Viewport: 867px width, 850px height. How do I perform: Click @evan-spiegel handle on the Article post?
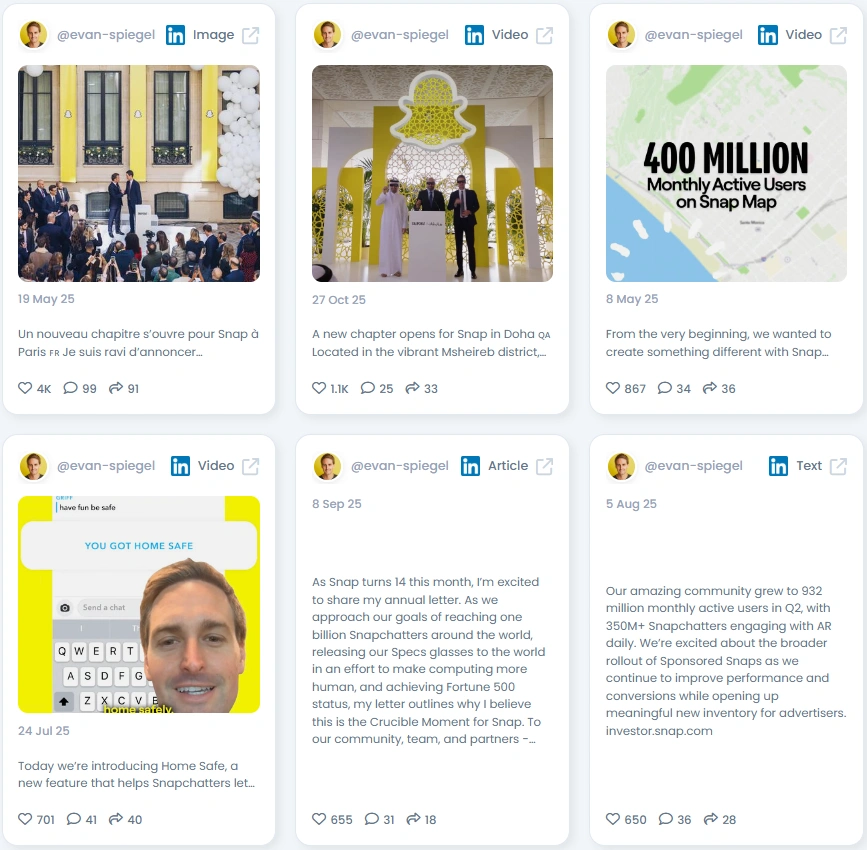tap(400, 466)
